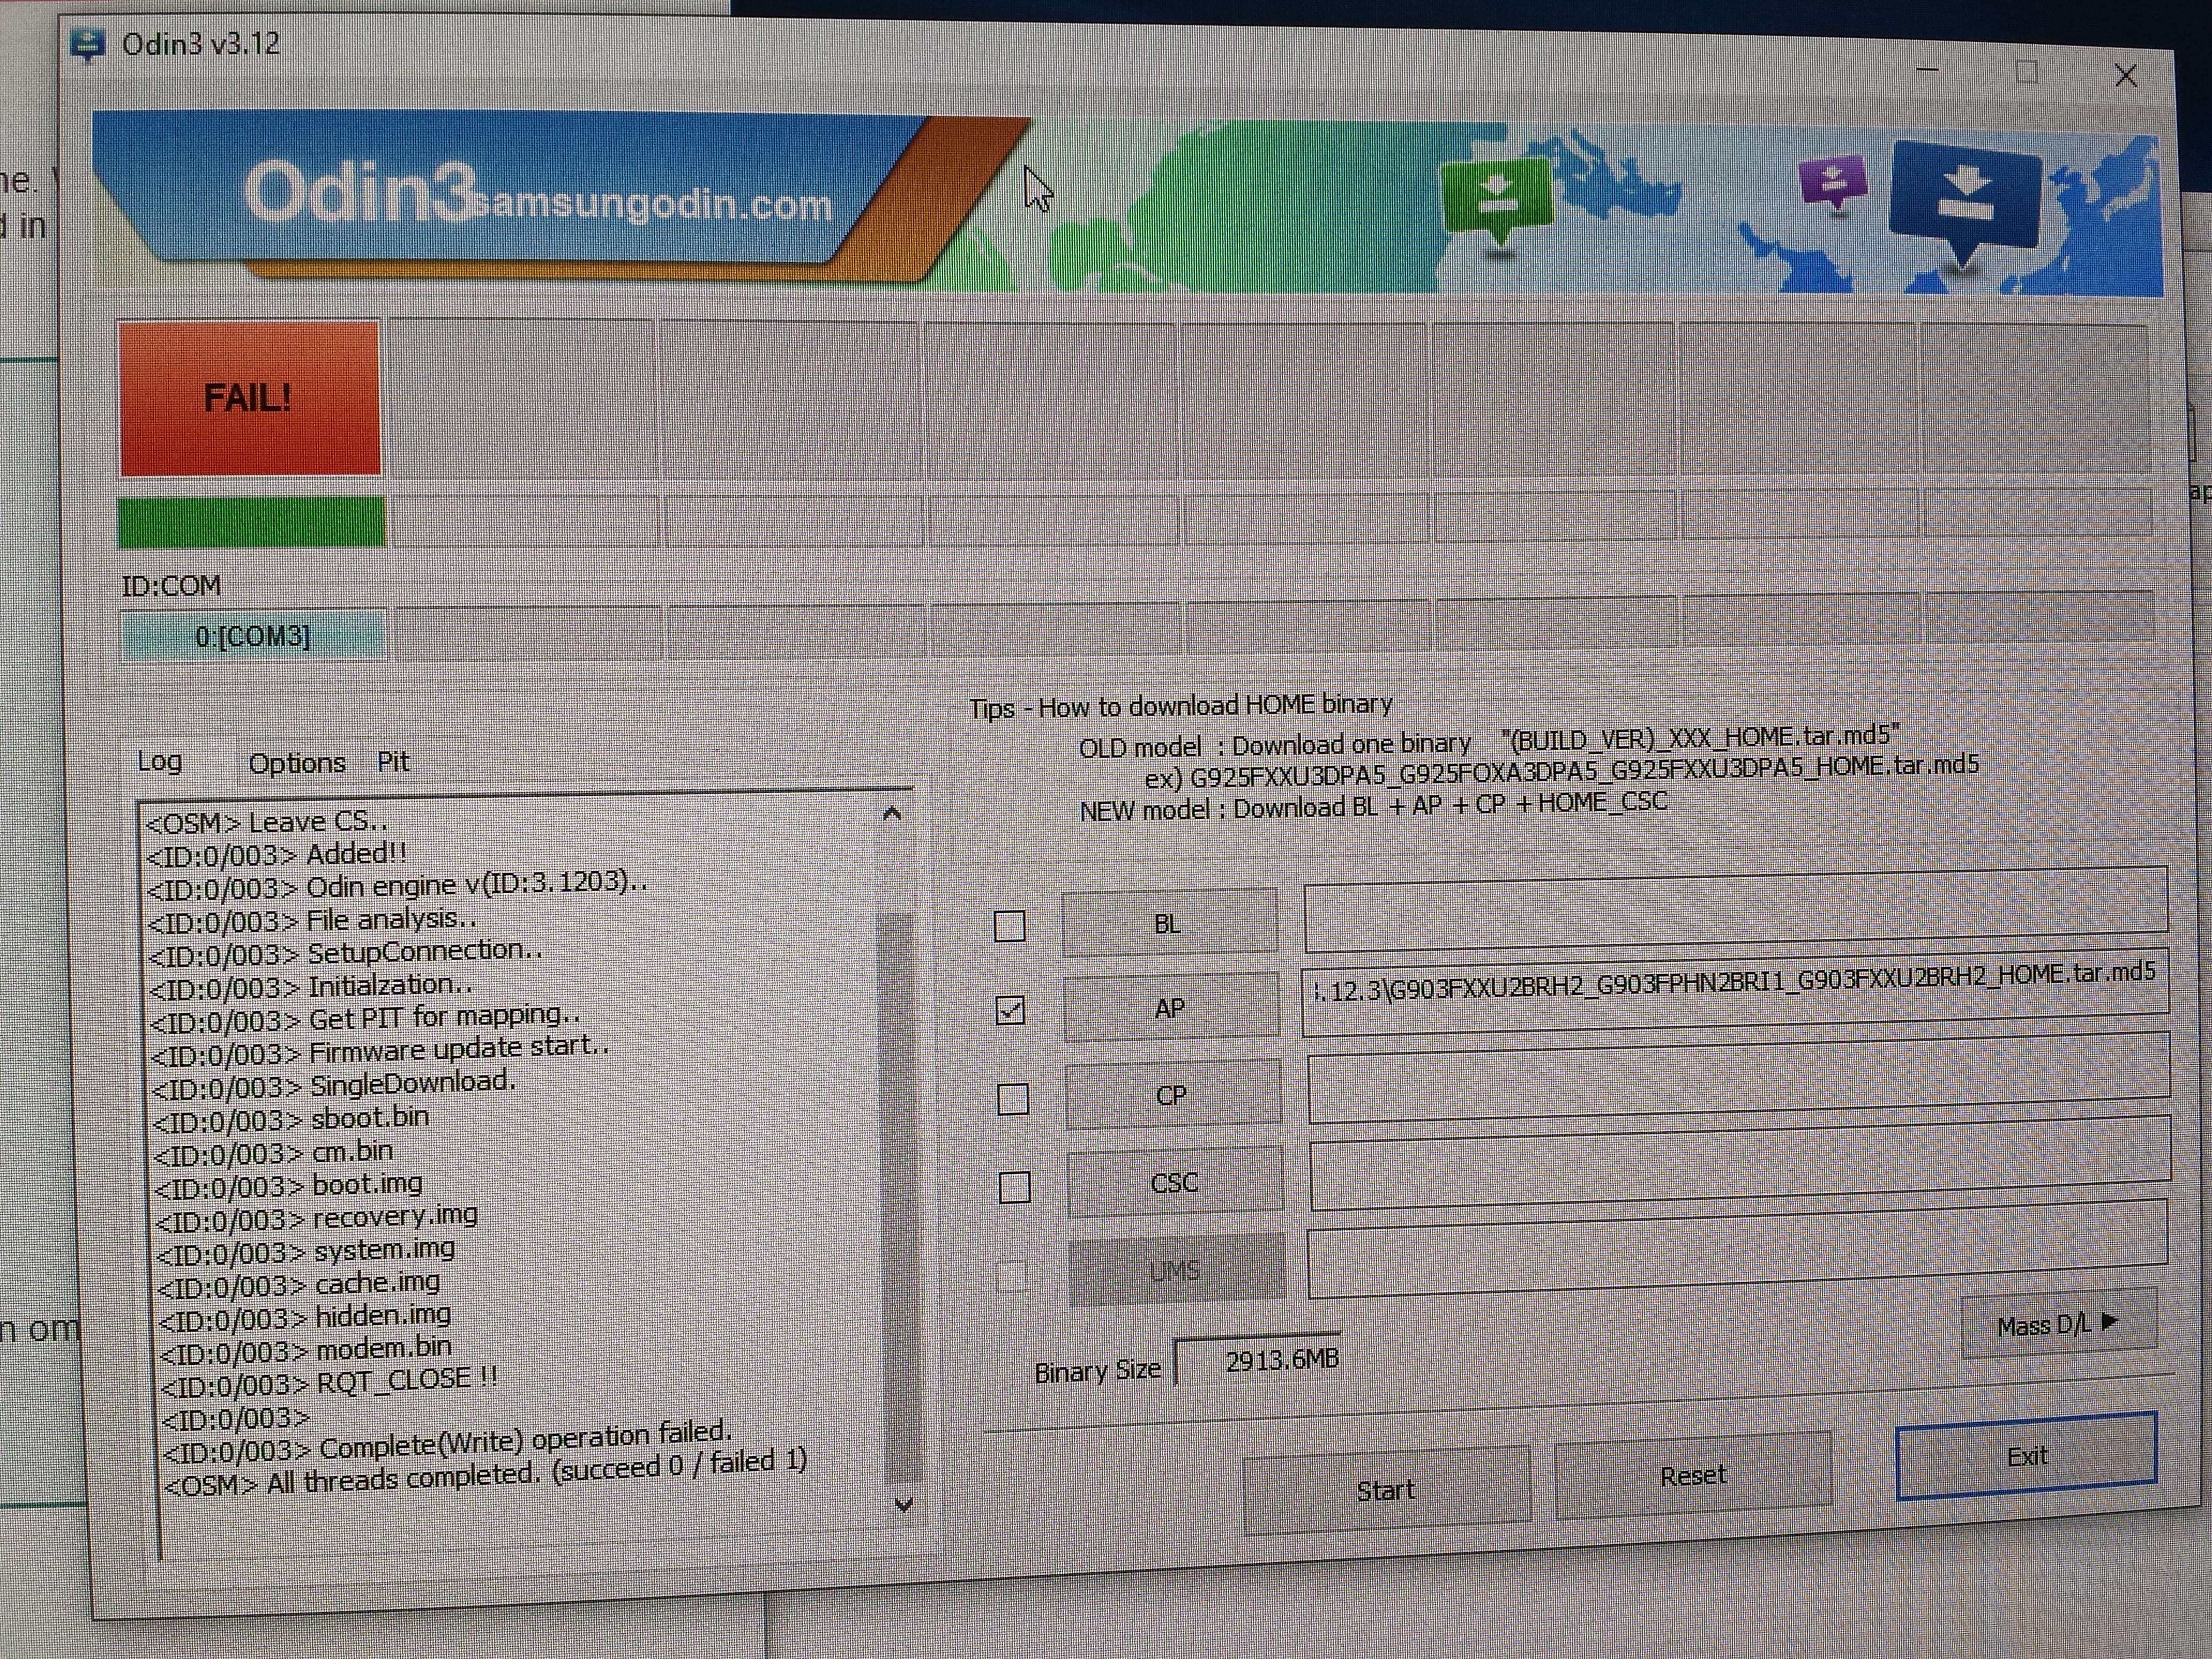Viewport: 2212px width, 1659px height.
Task: Tick the CSC checkbox
Action: (x=1015, y=1187)
